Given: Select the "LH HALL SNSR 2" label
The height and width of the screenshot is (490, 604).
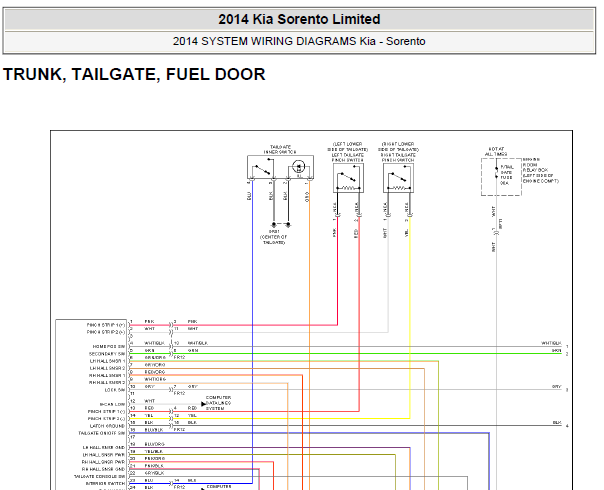Looking at the screenshot, I should coord(107,368).
